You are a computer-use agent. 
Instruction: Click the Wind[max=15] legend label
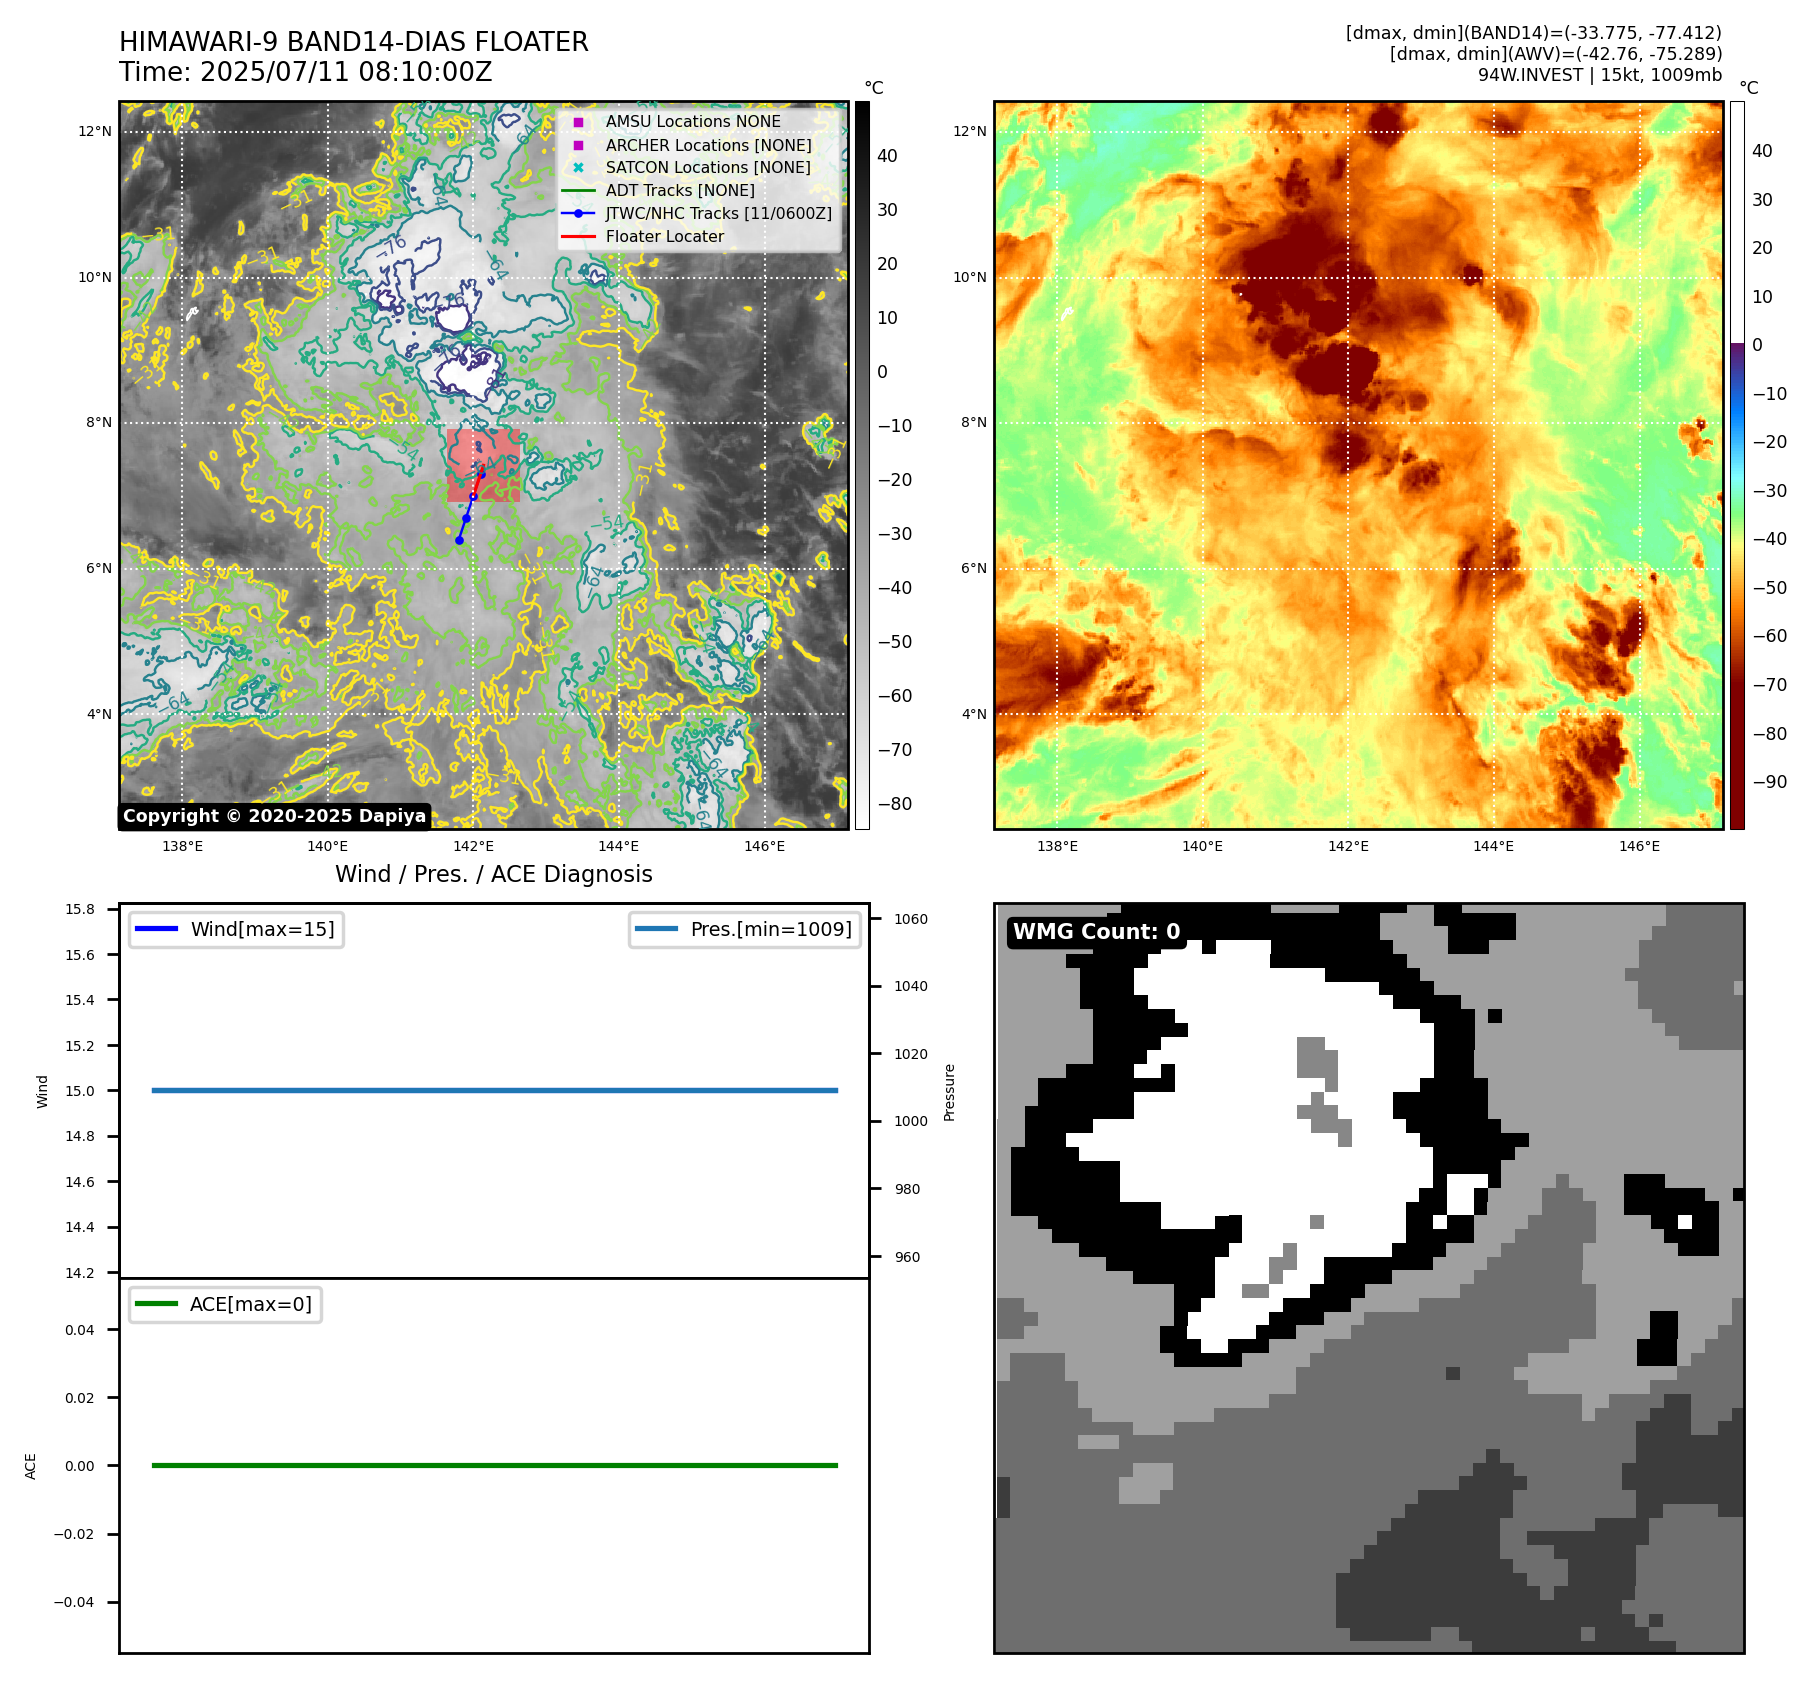pyautogui.click(x=262, y=929)
